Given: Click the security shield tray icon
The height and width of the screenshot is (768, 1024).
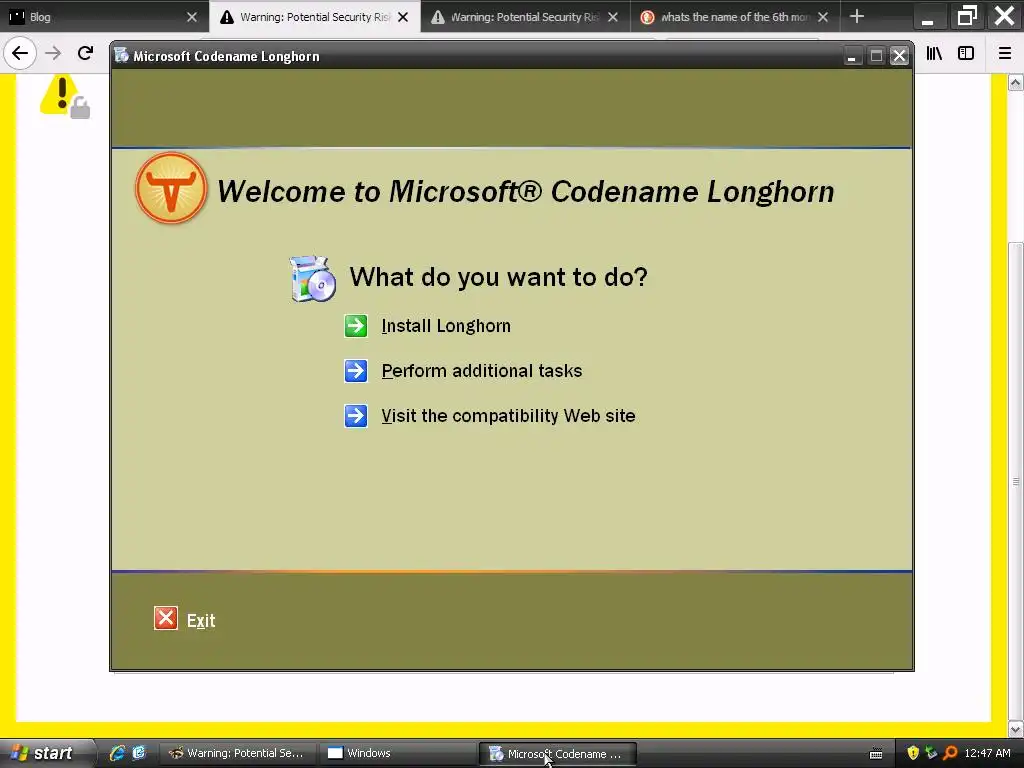Looking at the screenshot, I should point(913,753).
